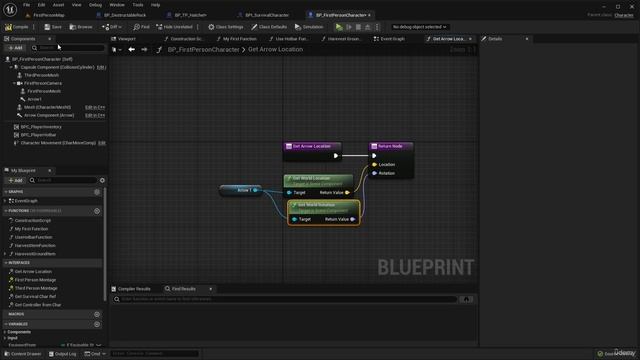Click Edit in C++ for Arrow Component
The width and height of the screenshot is (640, 360).
point(95,116)
